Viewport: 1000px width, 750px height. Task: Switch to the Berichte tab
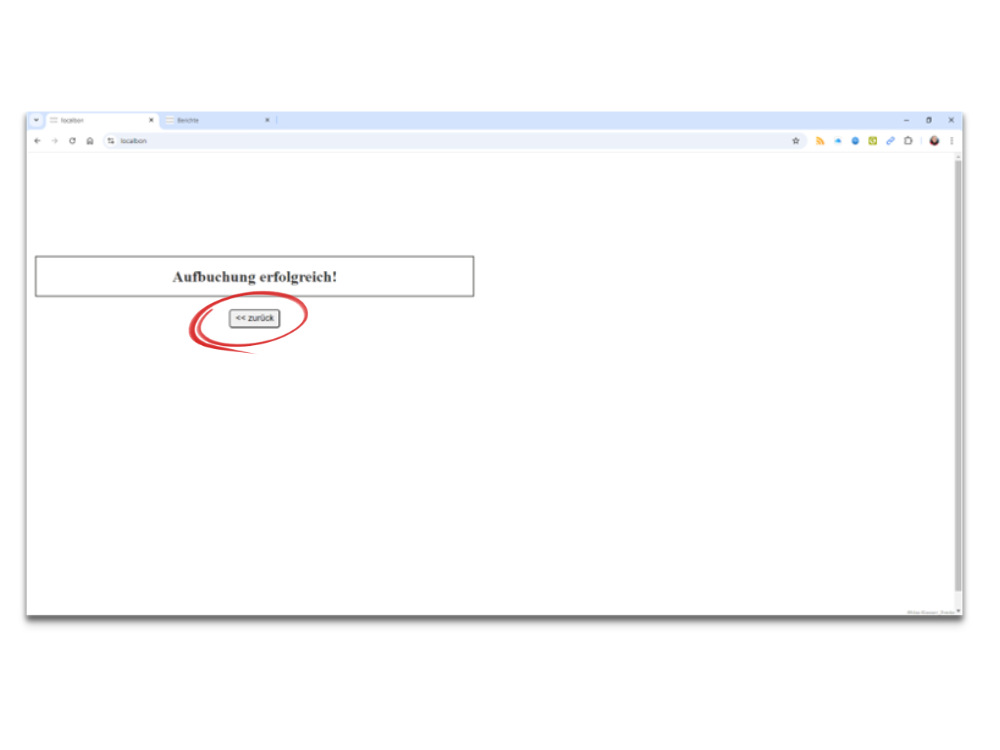click(210, 120)
